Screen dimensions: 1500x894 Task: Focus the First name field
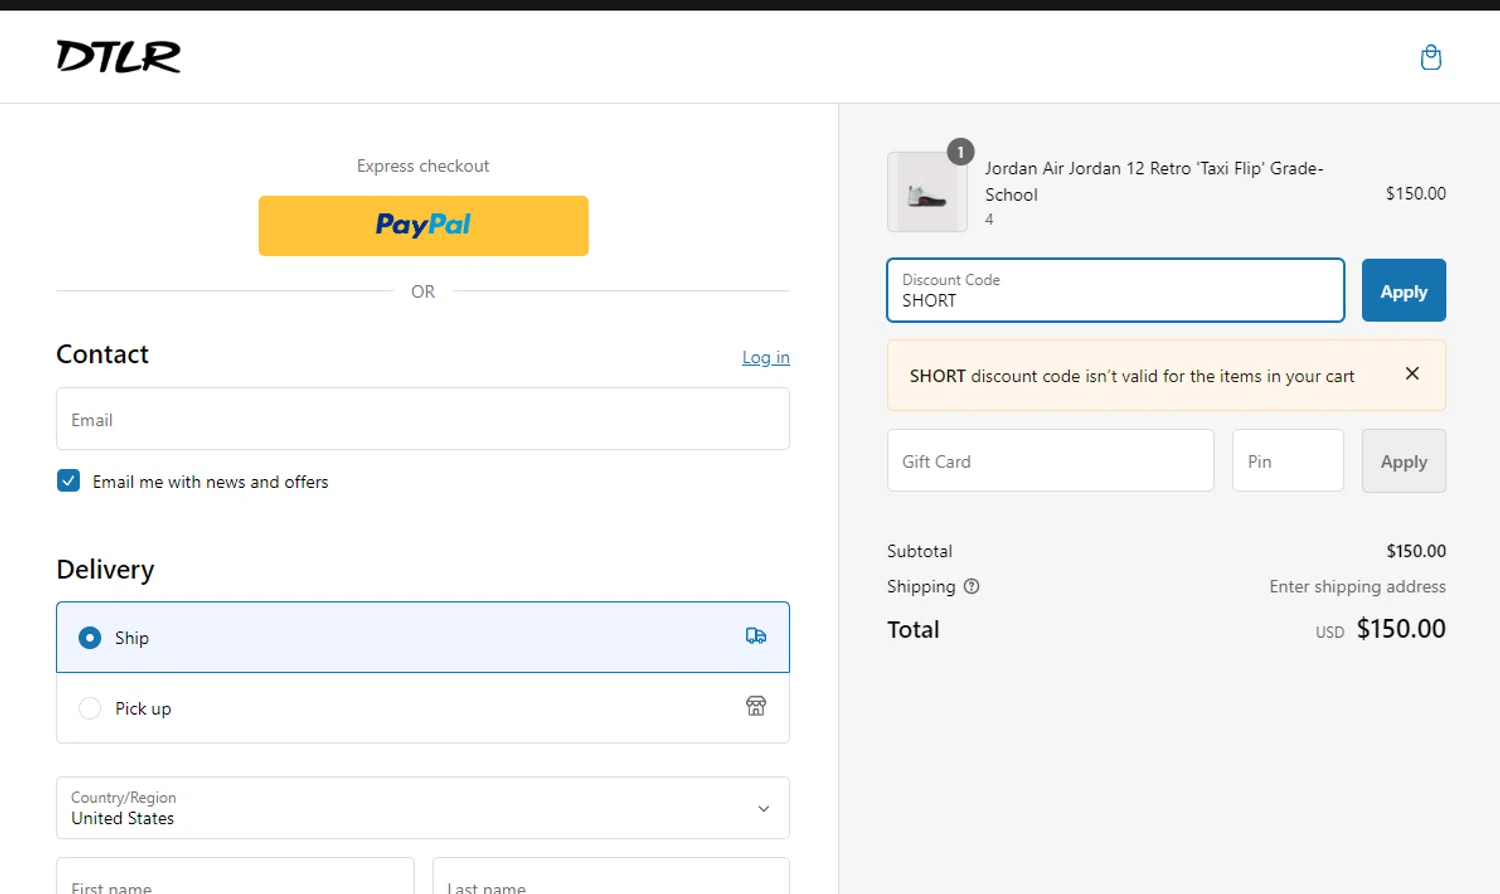point(235,876)
